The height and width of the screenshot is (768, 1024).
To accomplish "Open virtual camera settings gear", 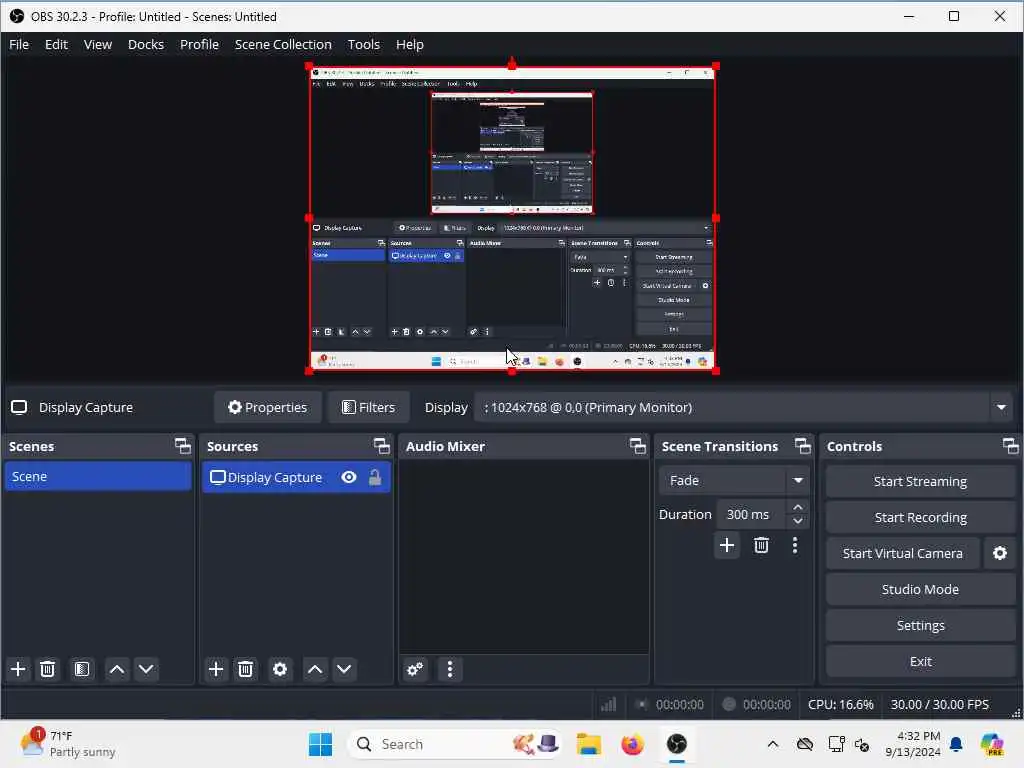I will pyautogui.click(x=1000, y=553).
